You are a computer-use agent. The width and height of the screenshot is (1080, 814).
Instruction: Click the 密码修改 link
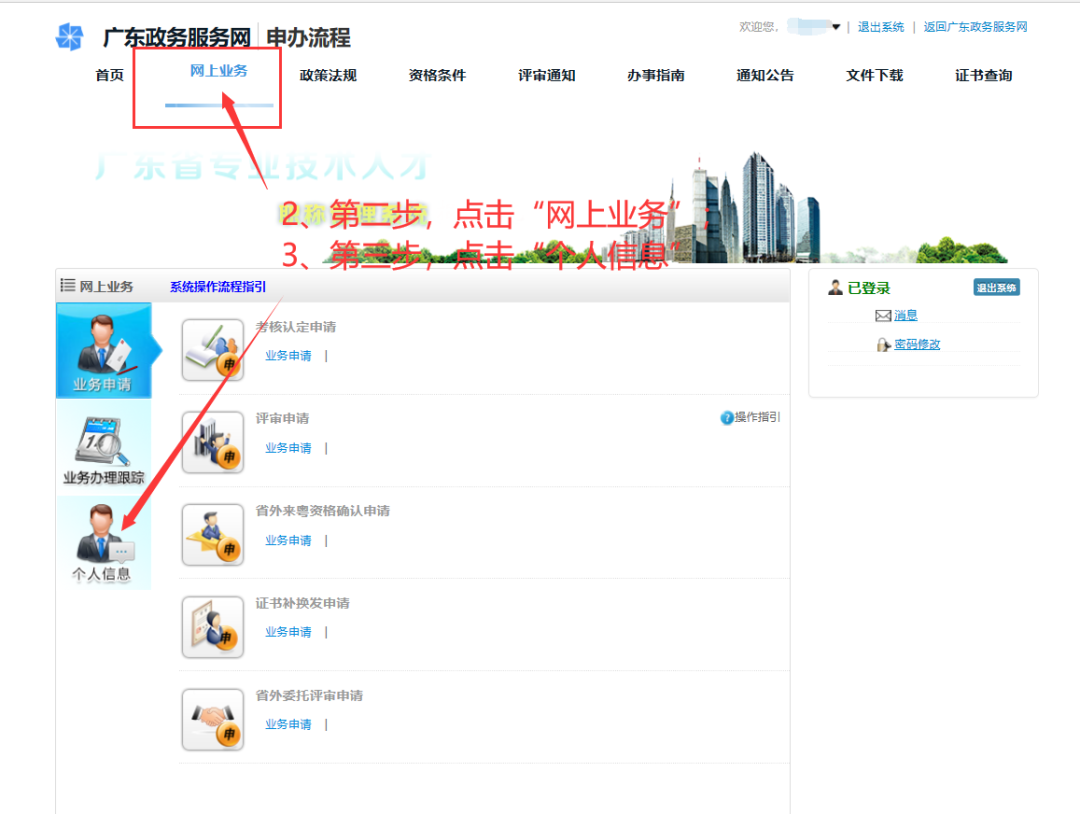pyautogui.click(x=916, y=345)
